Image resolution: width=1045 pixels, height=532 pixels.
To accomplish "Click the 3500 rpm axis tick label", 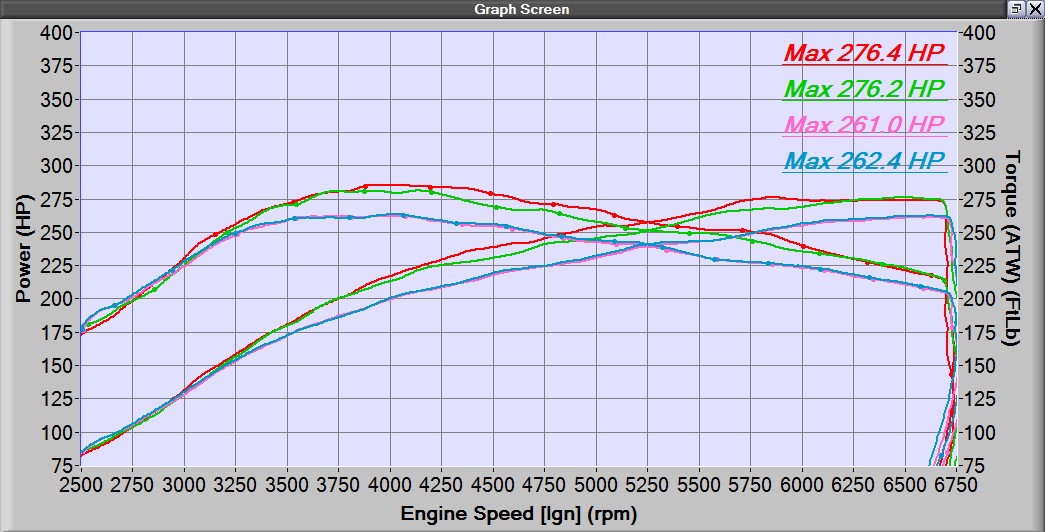I will 287,484.
